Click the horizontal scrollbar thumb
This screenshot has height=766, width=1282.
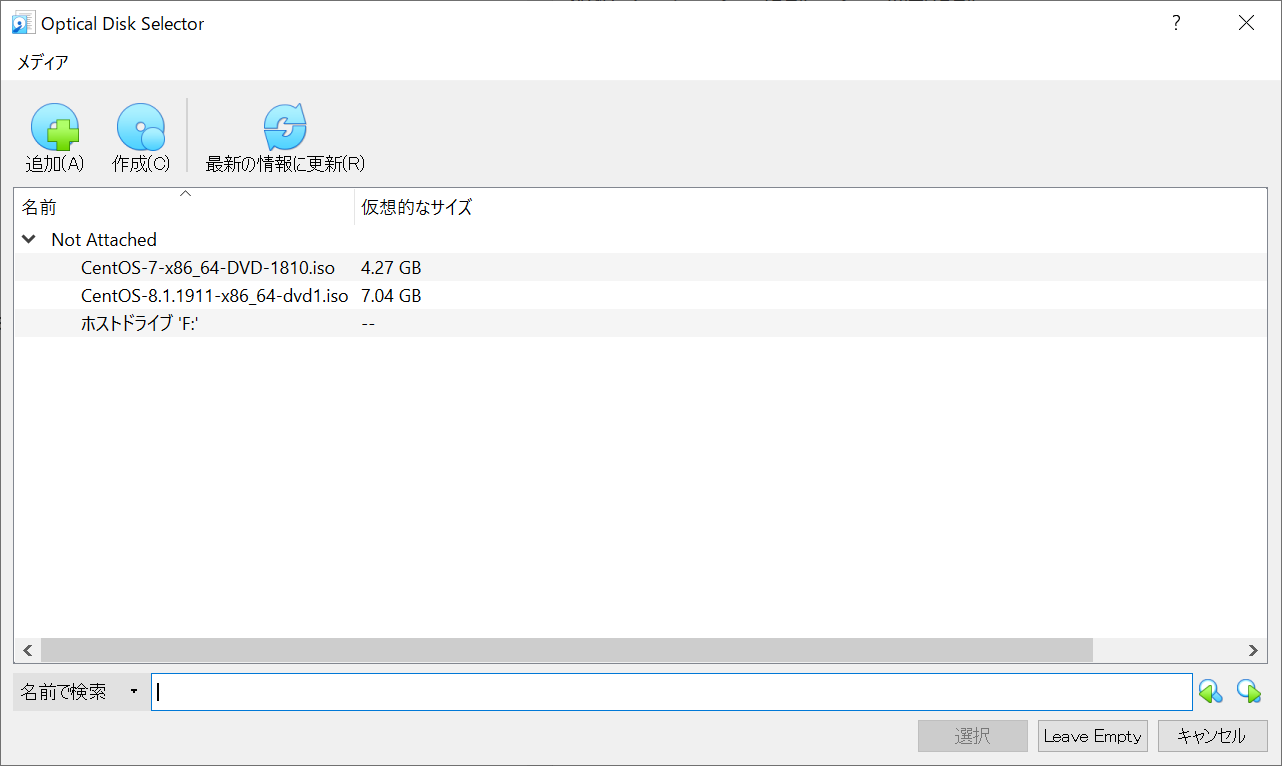567,650
